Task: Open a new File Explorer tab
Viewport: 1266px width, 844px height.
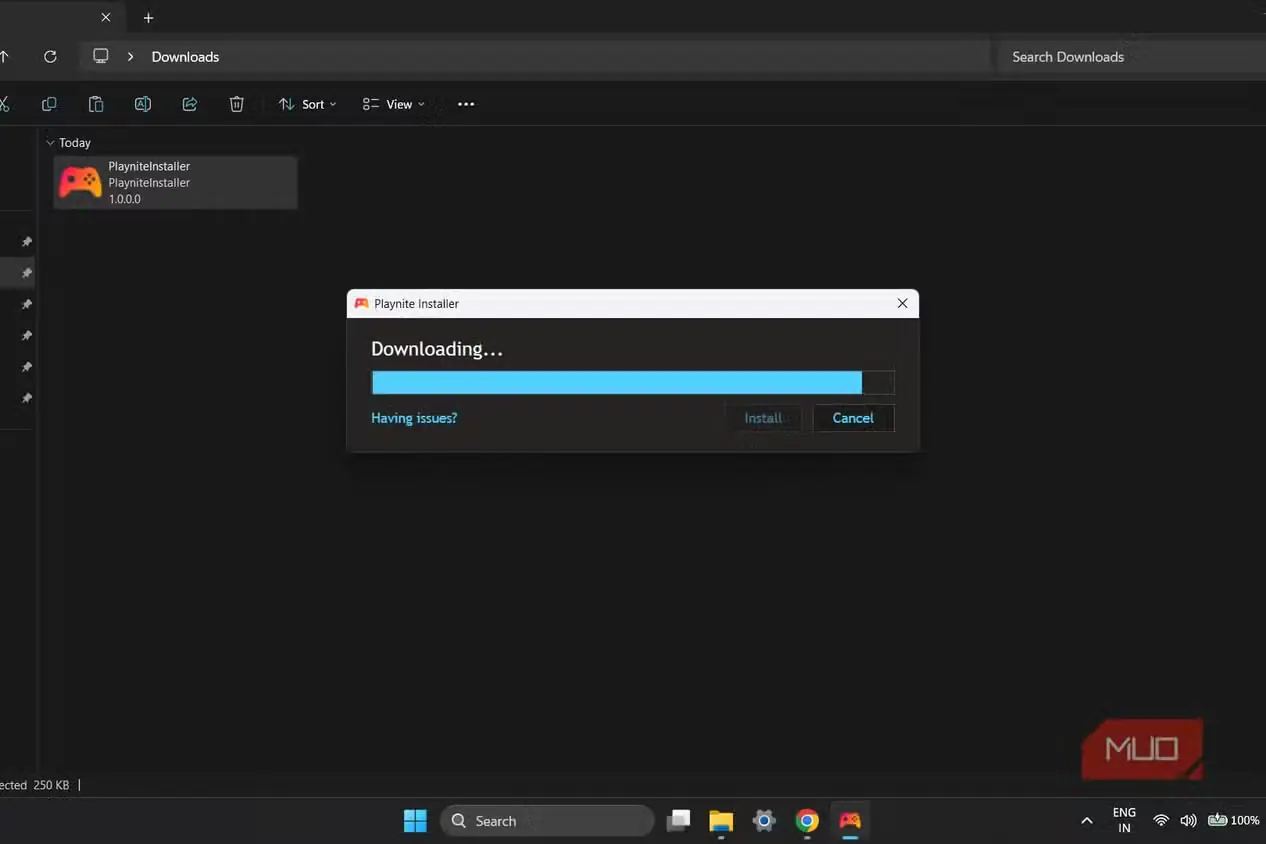Action: point(148,18)
